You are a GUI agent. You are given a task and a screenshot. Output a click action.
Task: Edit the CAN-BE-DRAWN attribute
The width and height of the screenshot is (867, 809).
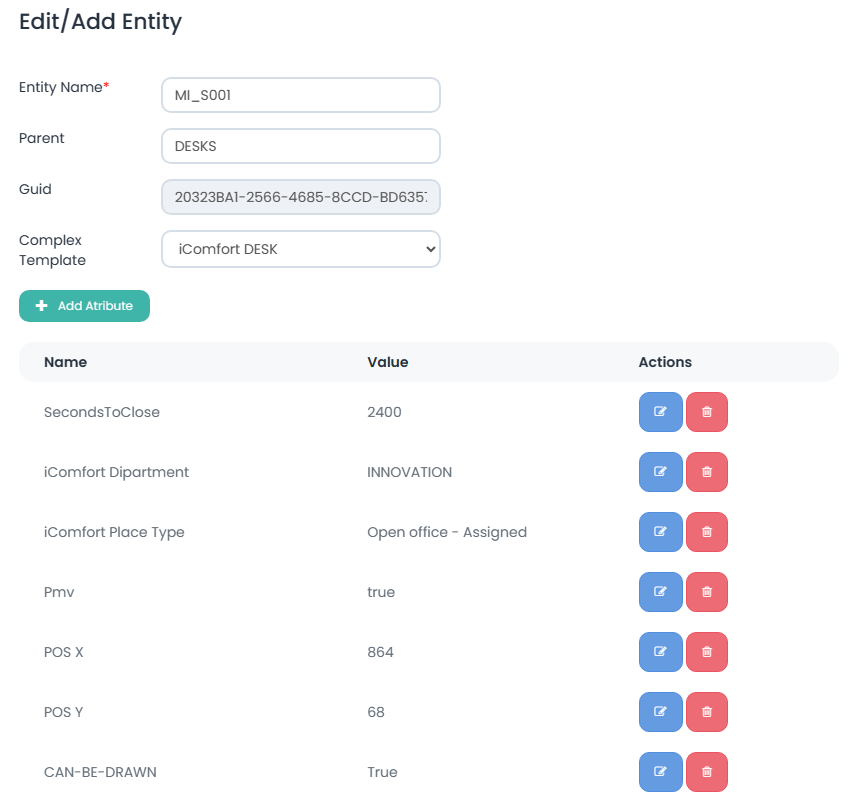[660, 772]
